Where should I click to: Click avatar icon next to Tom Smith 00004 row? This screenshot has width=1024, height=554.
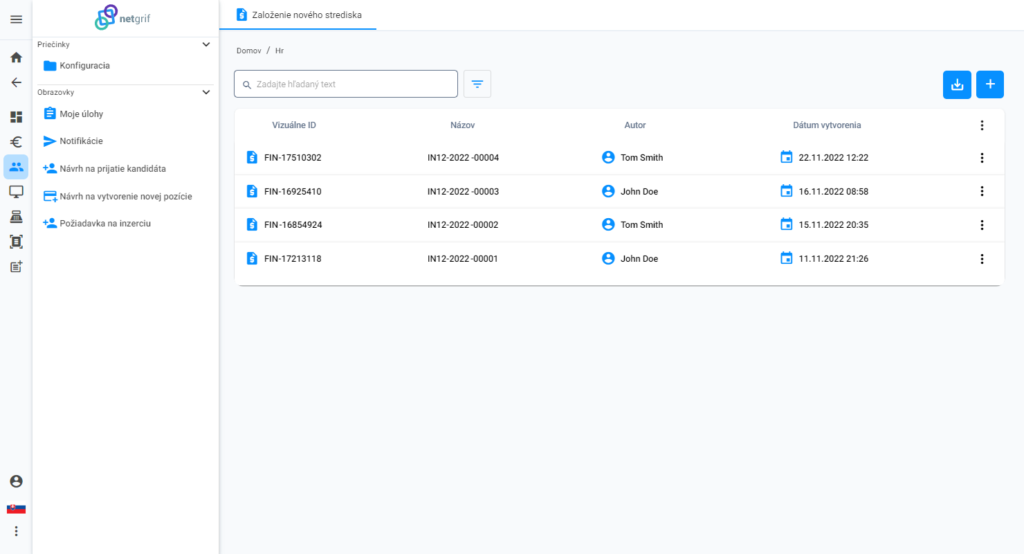(608, 157)
